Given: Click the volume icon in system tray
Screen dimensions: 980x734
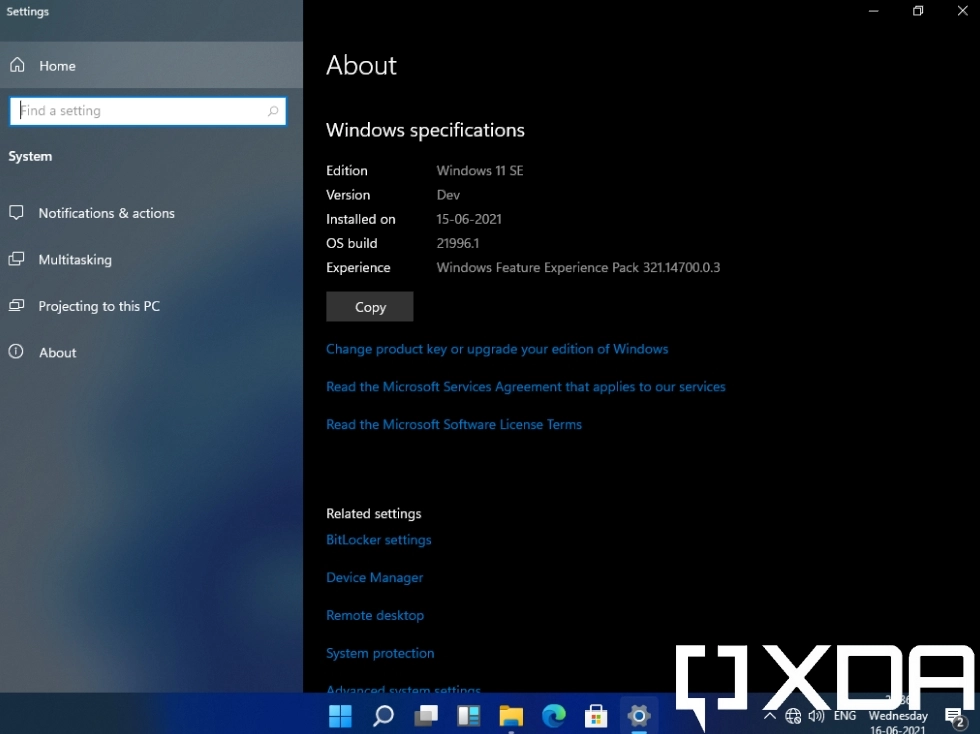Looking at the screenshot, I should [x=816, y=716].
